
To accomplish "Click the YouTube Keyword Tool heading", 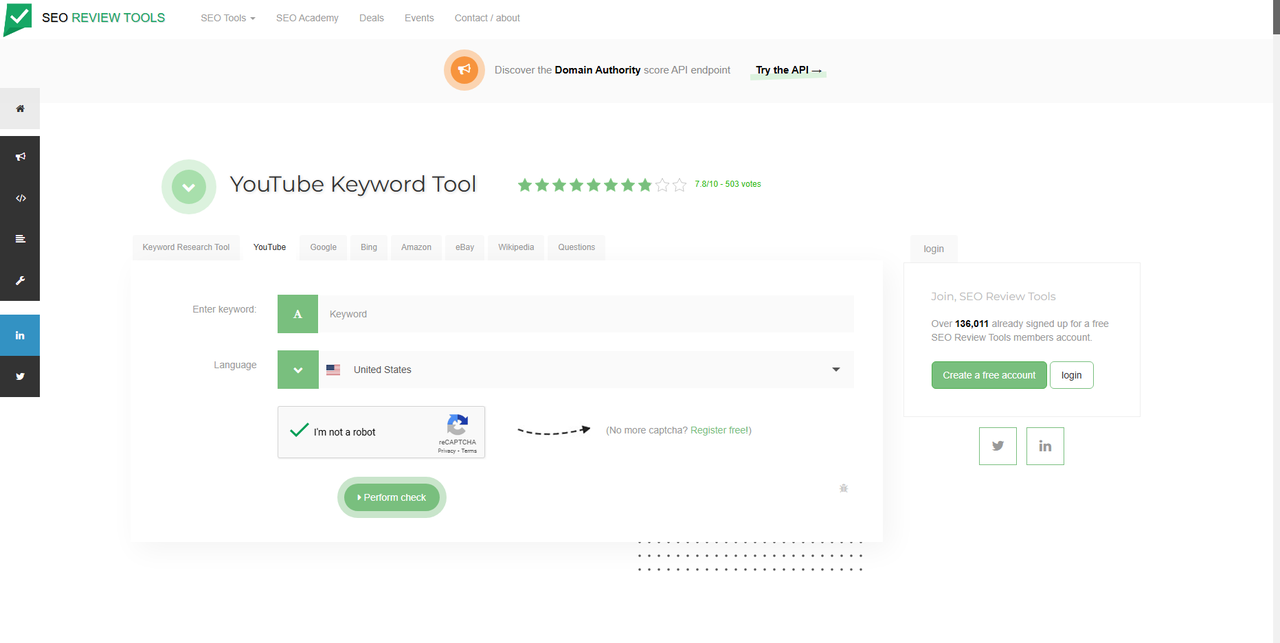I will (353, 184).
